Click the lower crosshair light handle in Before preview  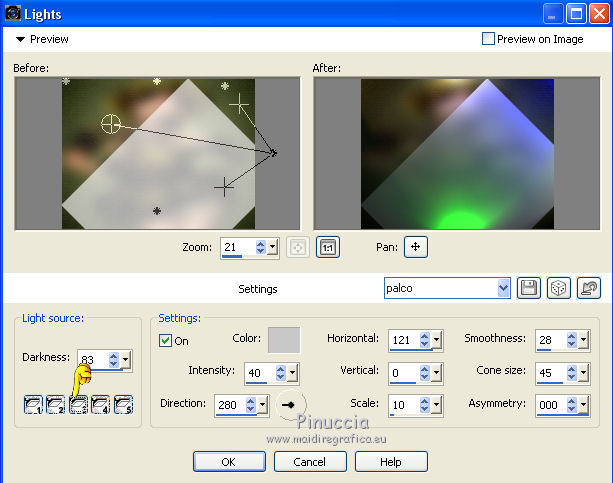[224, 187]
